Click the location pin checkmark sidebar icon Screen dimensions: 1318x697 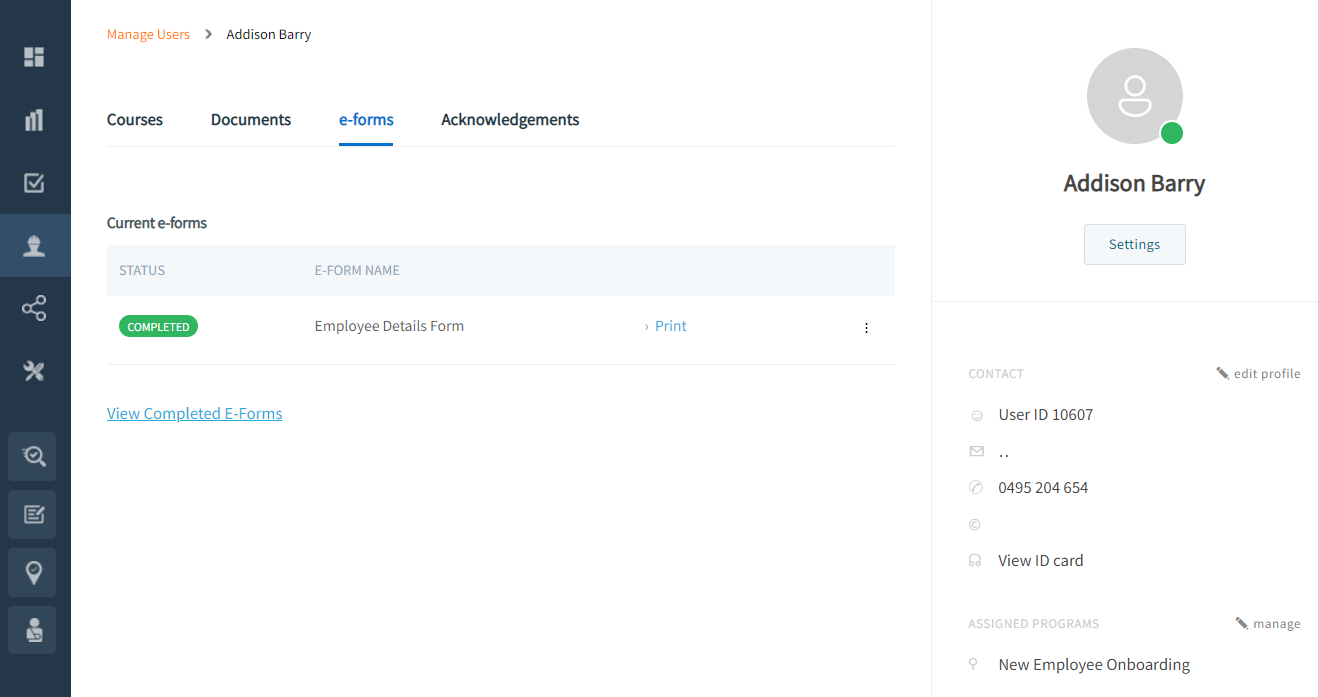[34, 572]
